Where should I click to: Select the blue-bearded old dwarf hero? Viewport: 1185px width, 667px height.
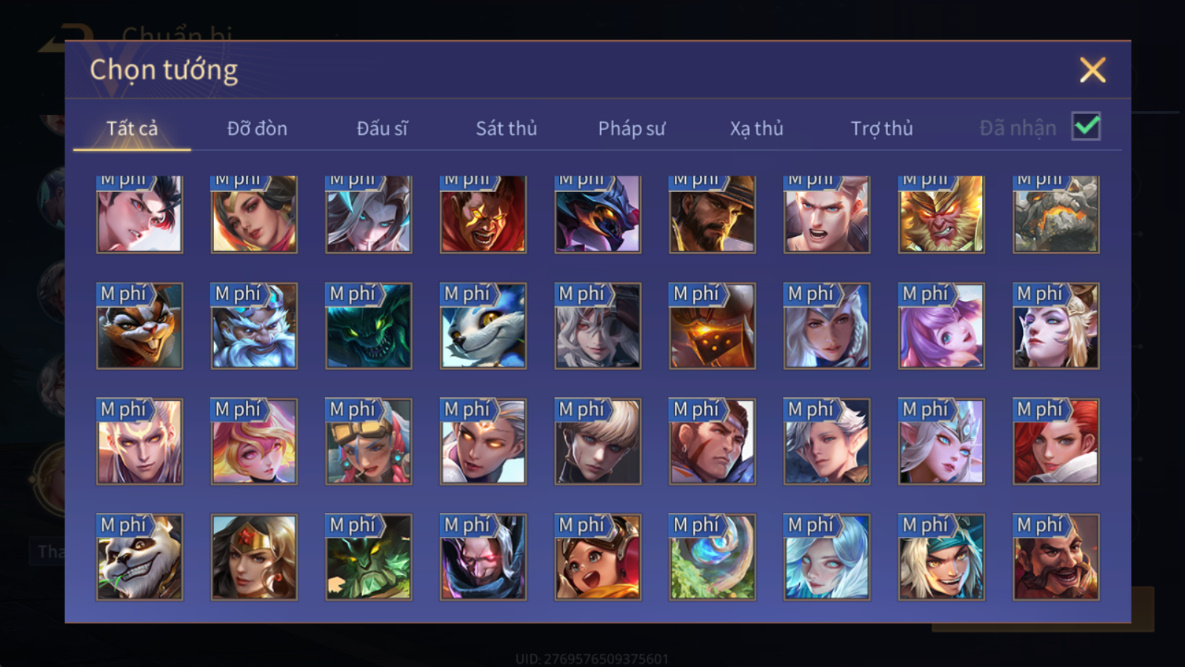254,326
